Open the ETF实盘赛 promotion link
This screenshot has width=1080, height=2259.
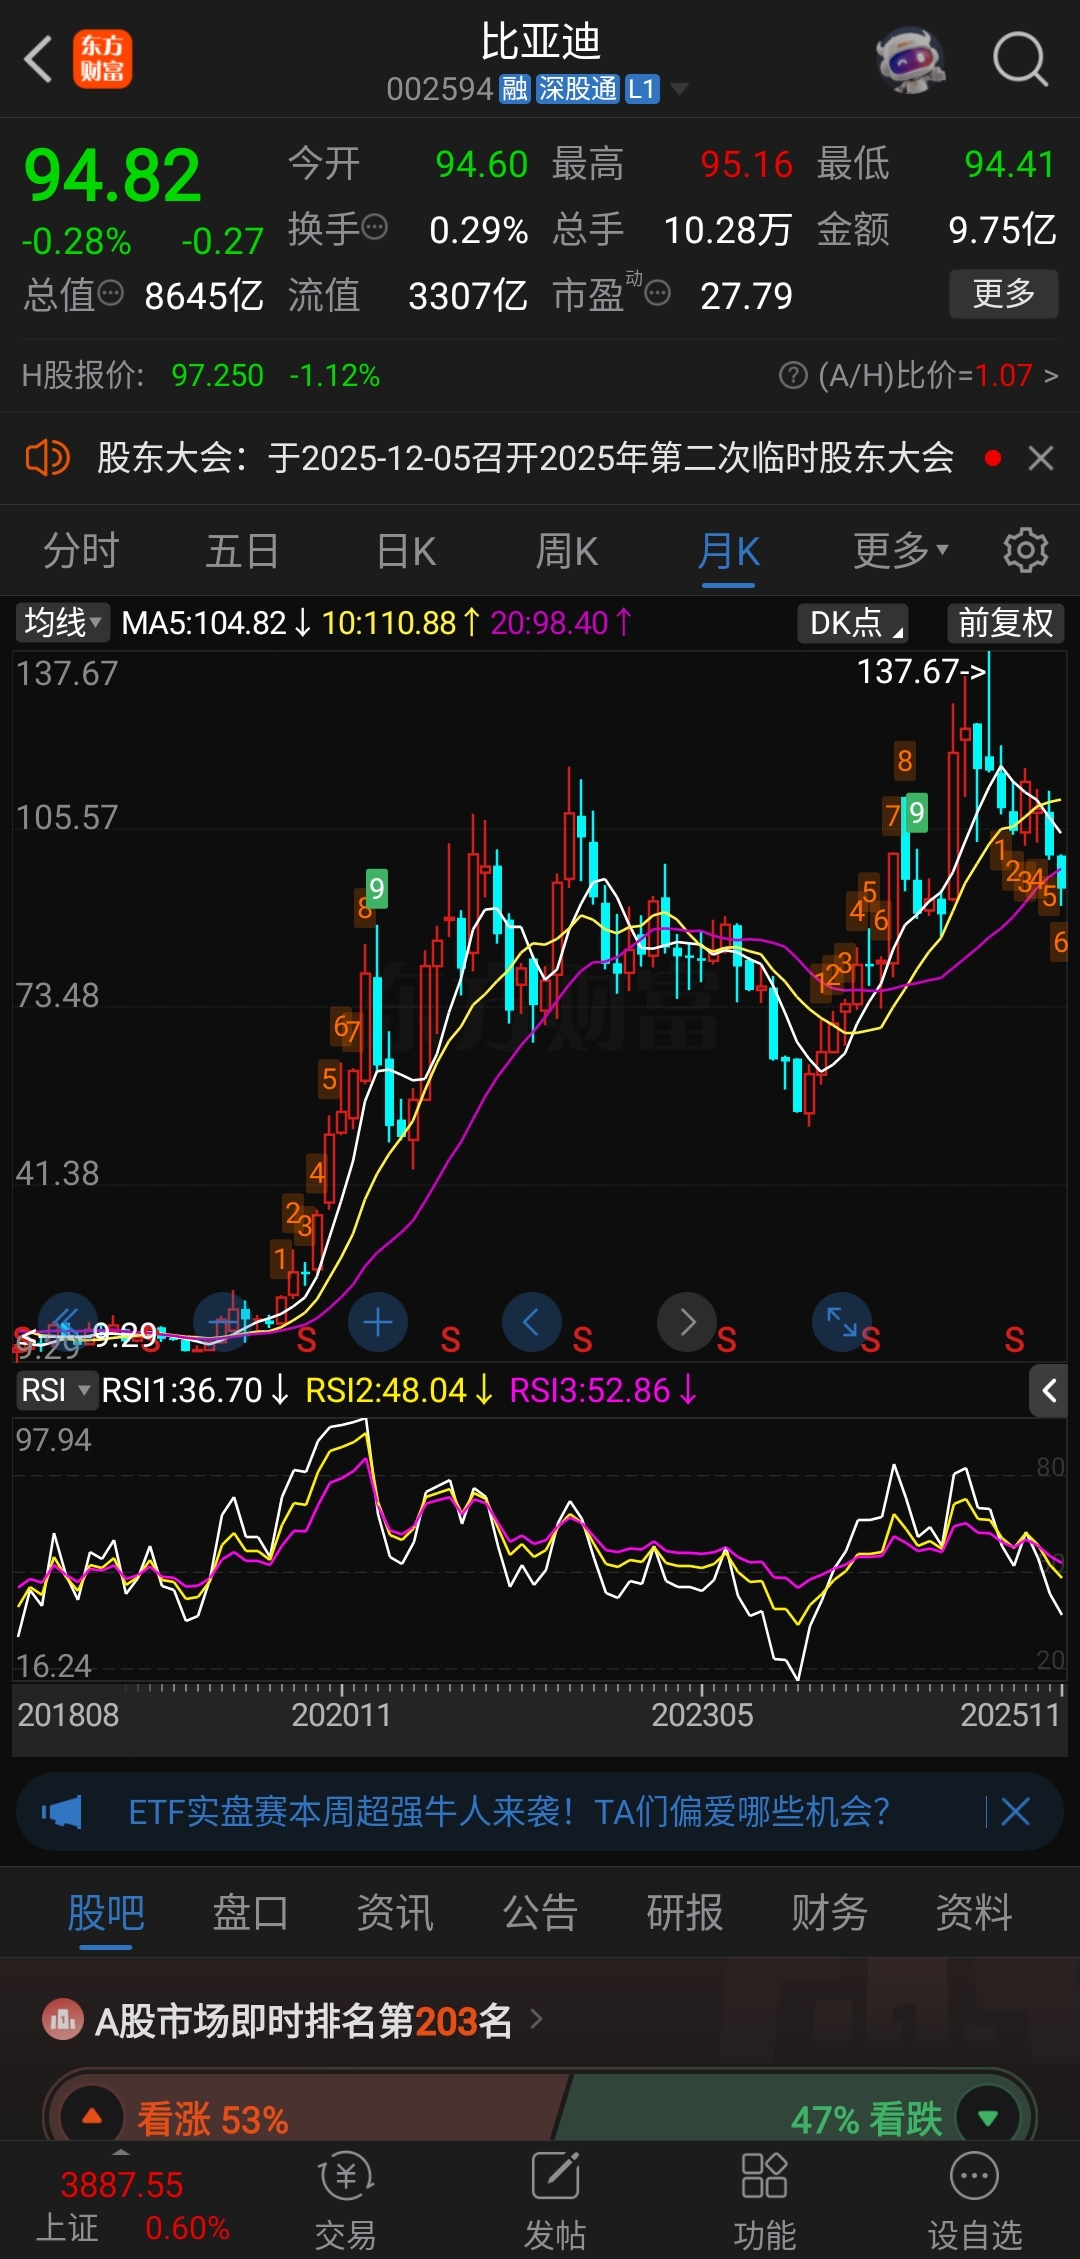509,1811
